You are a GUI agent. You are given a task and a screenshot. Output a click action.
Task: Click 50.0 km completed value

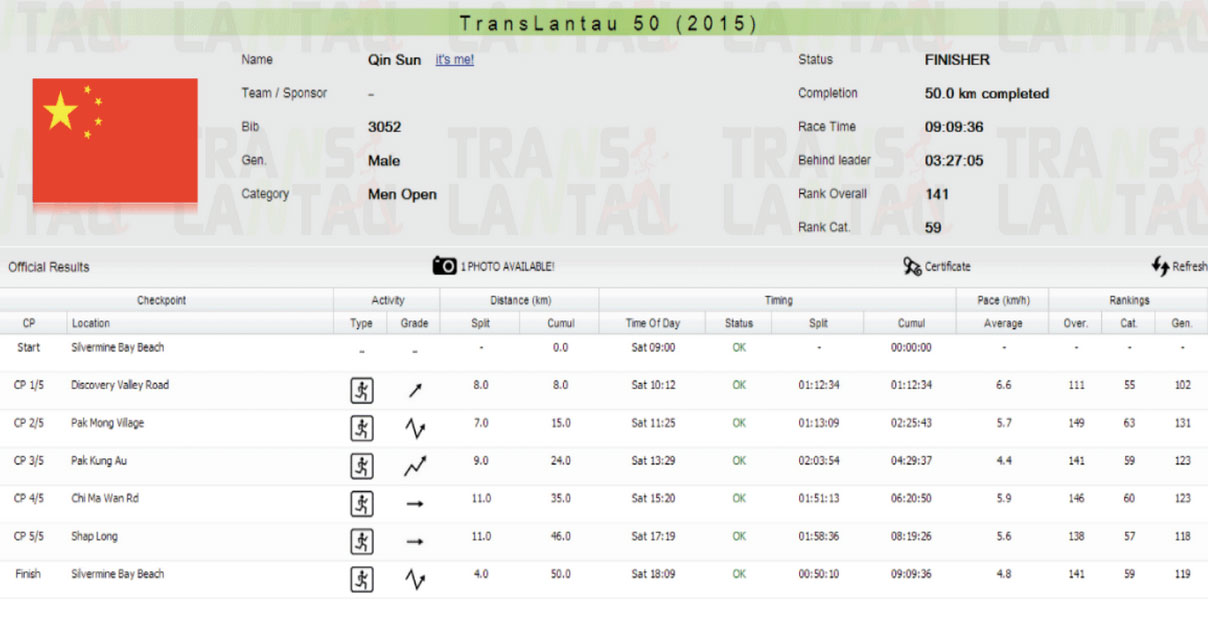(987, 93)
